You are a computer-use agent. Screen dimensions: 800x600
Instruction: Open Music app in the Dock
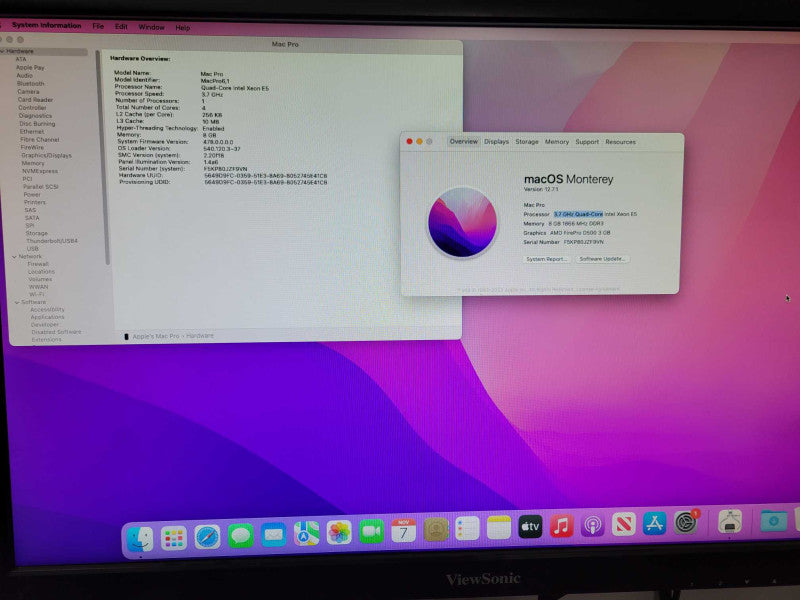561,526
